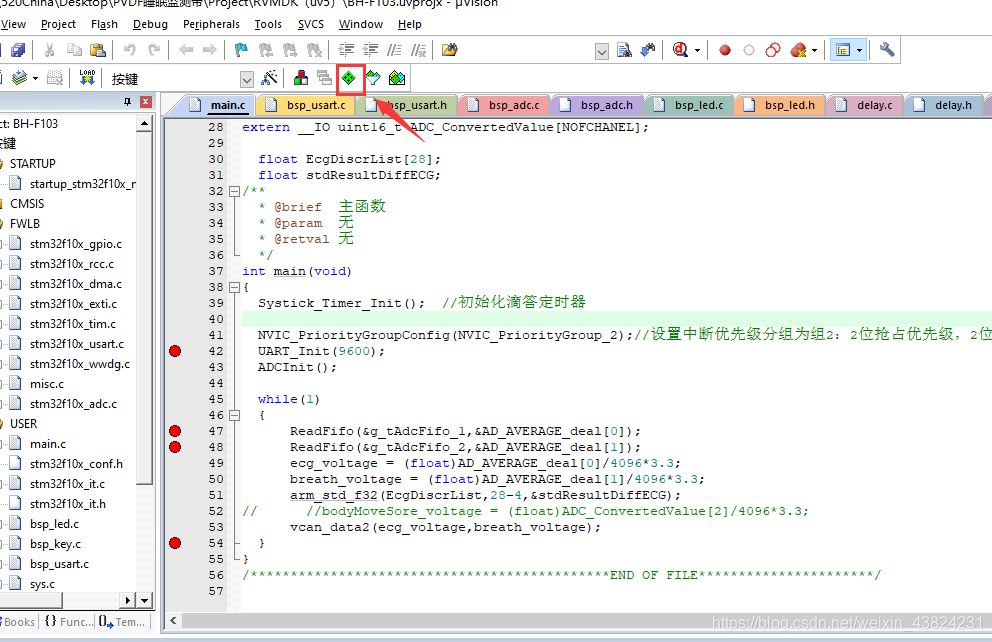Click the Kill All Breakpoints icon
992x642 pixels.
[x=798, y=50]
